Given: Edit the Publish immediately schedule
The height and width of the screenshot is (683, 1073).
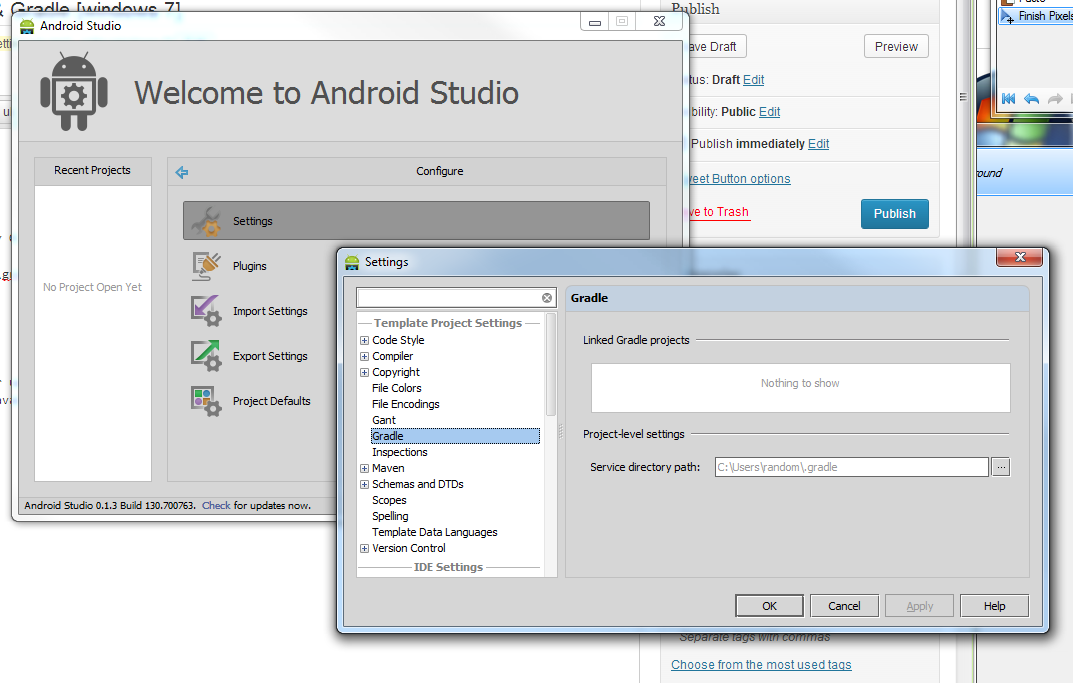Looking at the screenshot, I should coord(818,144).
